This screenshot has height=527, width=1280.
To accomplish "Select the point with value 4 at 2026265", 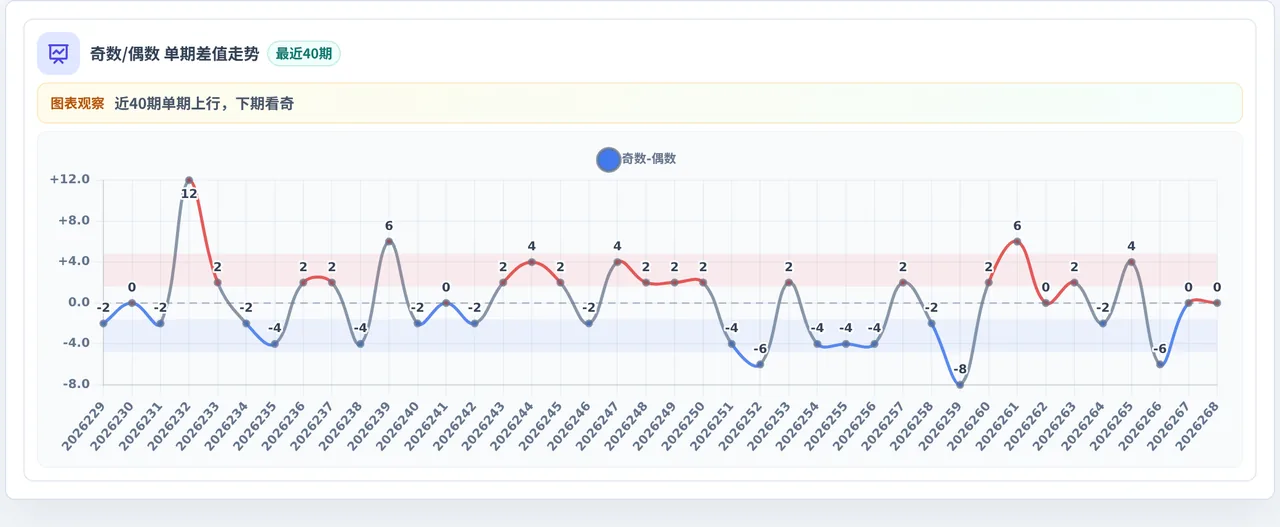I will tap(1131, 262).
